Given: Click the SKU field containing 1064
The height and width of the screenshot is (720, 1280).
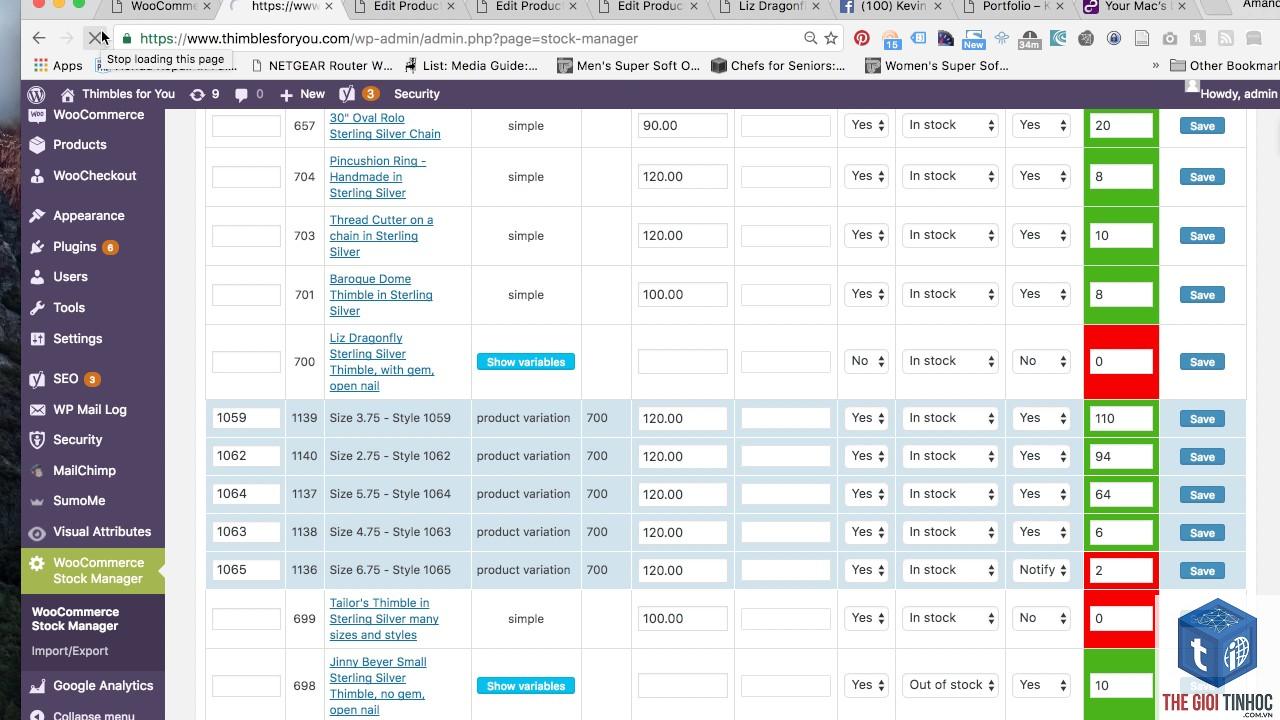Looking at the screenshot, I should click(x=246, y=494).
